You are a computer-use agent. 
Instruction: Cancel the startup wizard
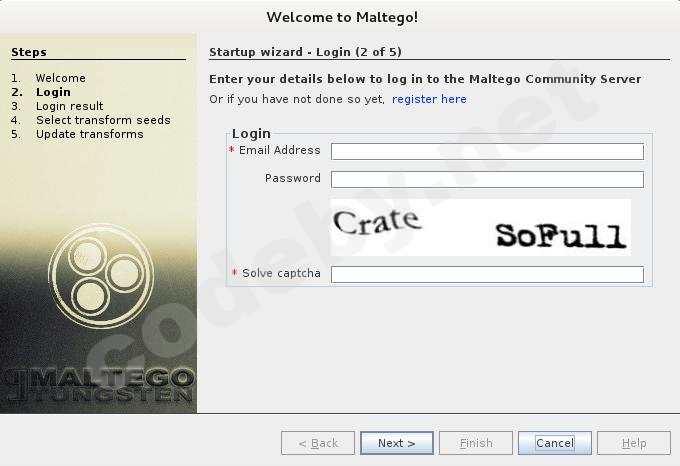tap(555, 443)
